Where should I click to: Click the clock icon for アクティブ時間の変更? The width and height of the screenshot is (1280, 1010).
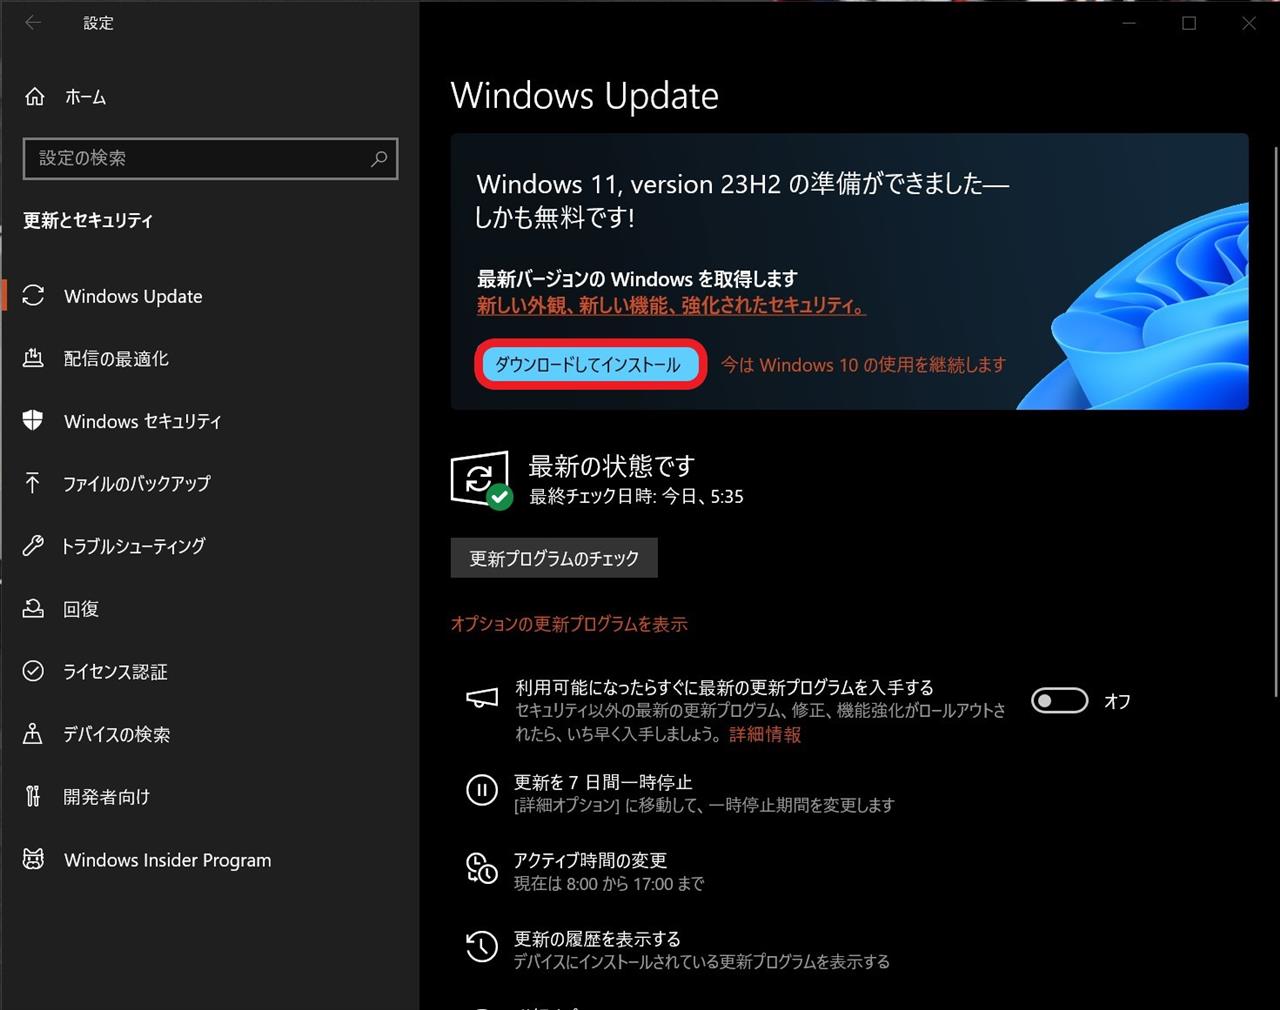pyautogui.click(x=482, y=869)
